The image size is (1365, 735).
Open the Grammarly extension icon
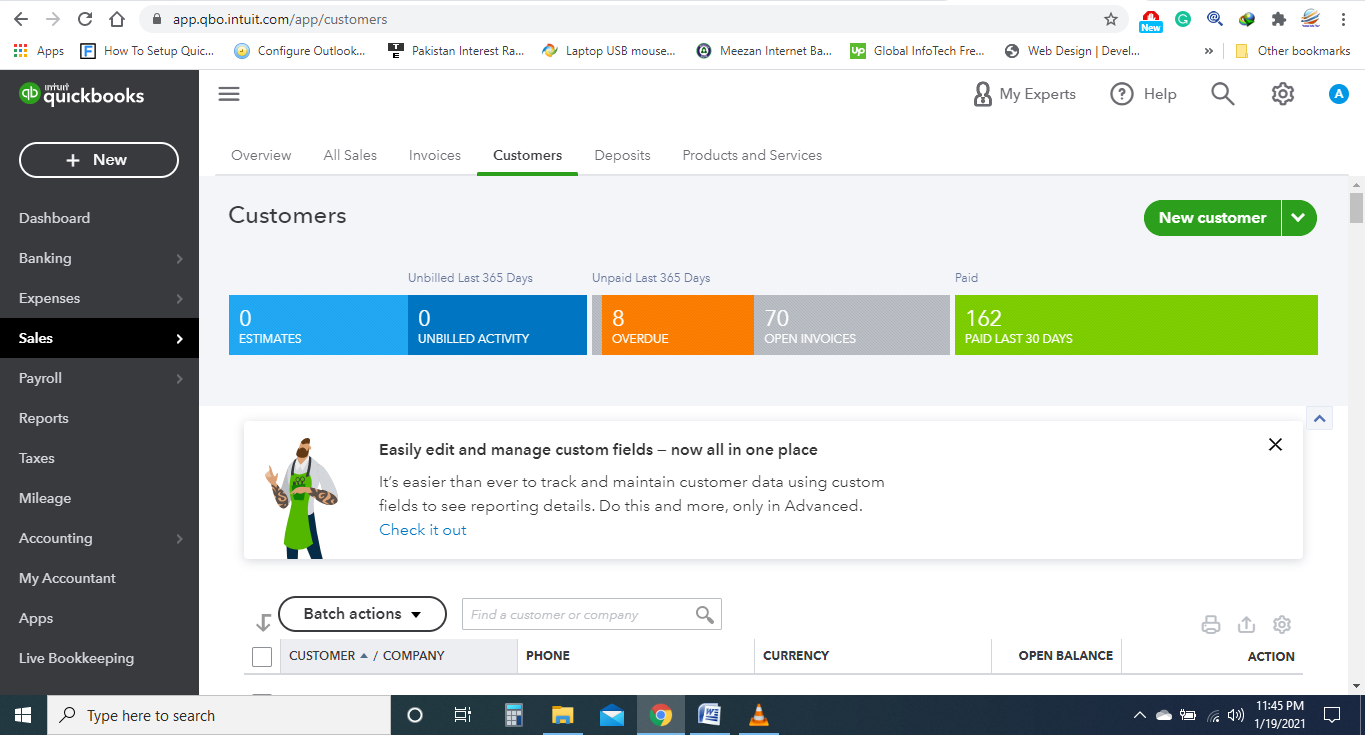click(x=1183, y=19)
